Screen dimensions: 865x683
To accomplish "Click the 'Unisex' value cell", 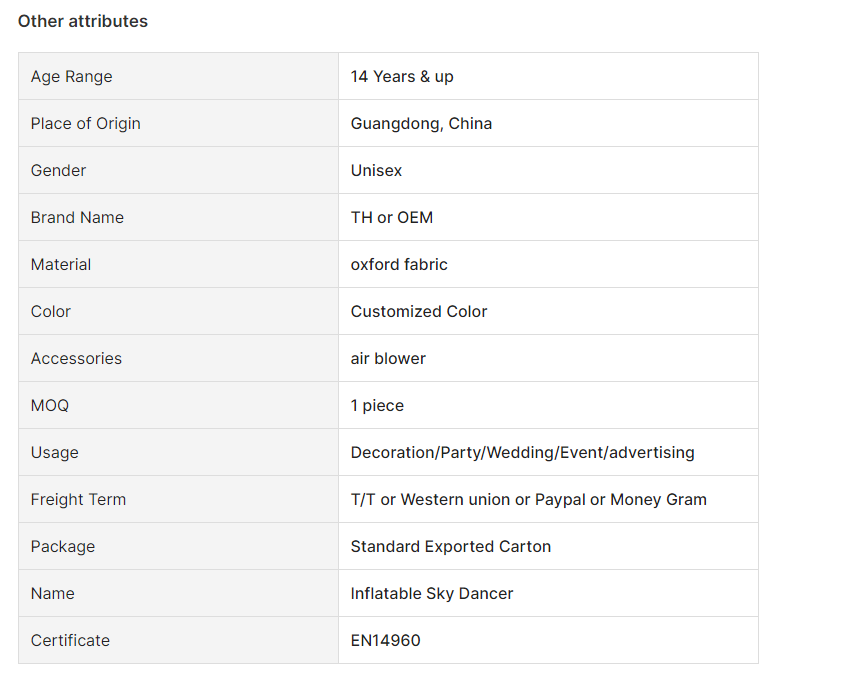I will tap(548, 170).
